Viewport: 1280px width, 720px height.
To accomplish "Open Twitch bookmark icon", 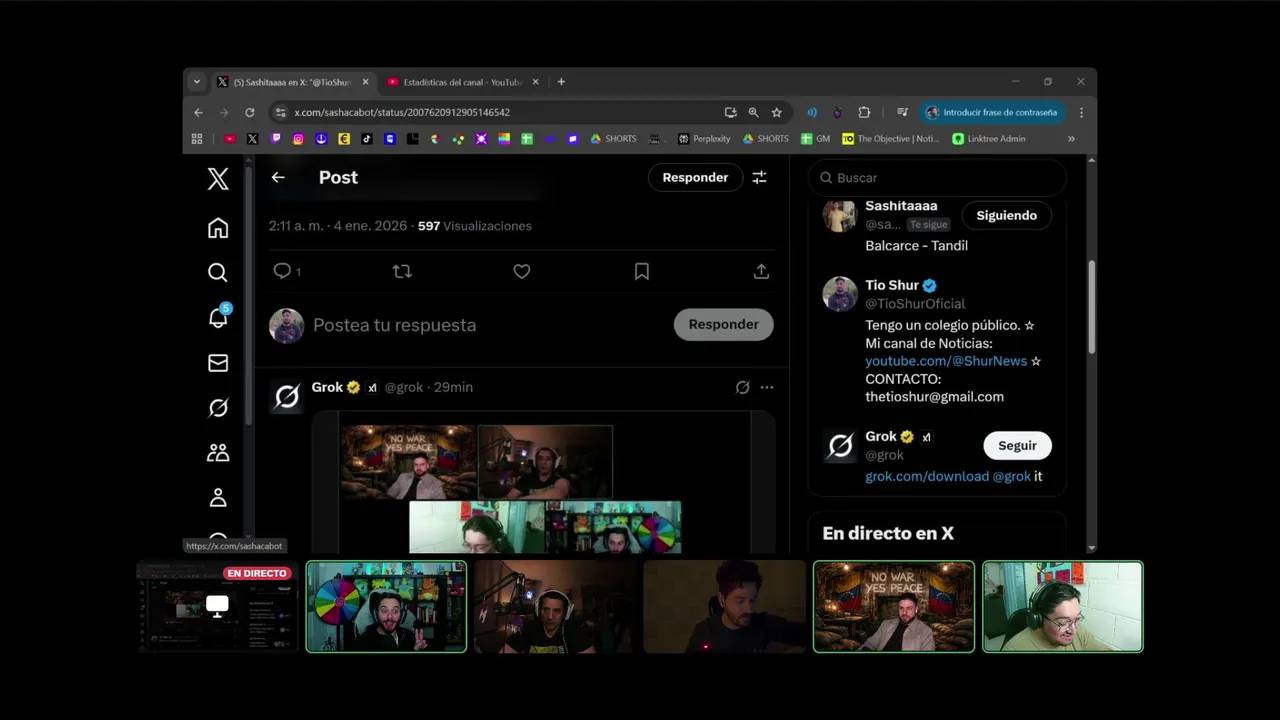I will click(x=275, y=139).
